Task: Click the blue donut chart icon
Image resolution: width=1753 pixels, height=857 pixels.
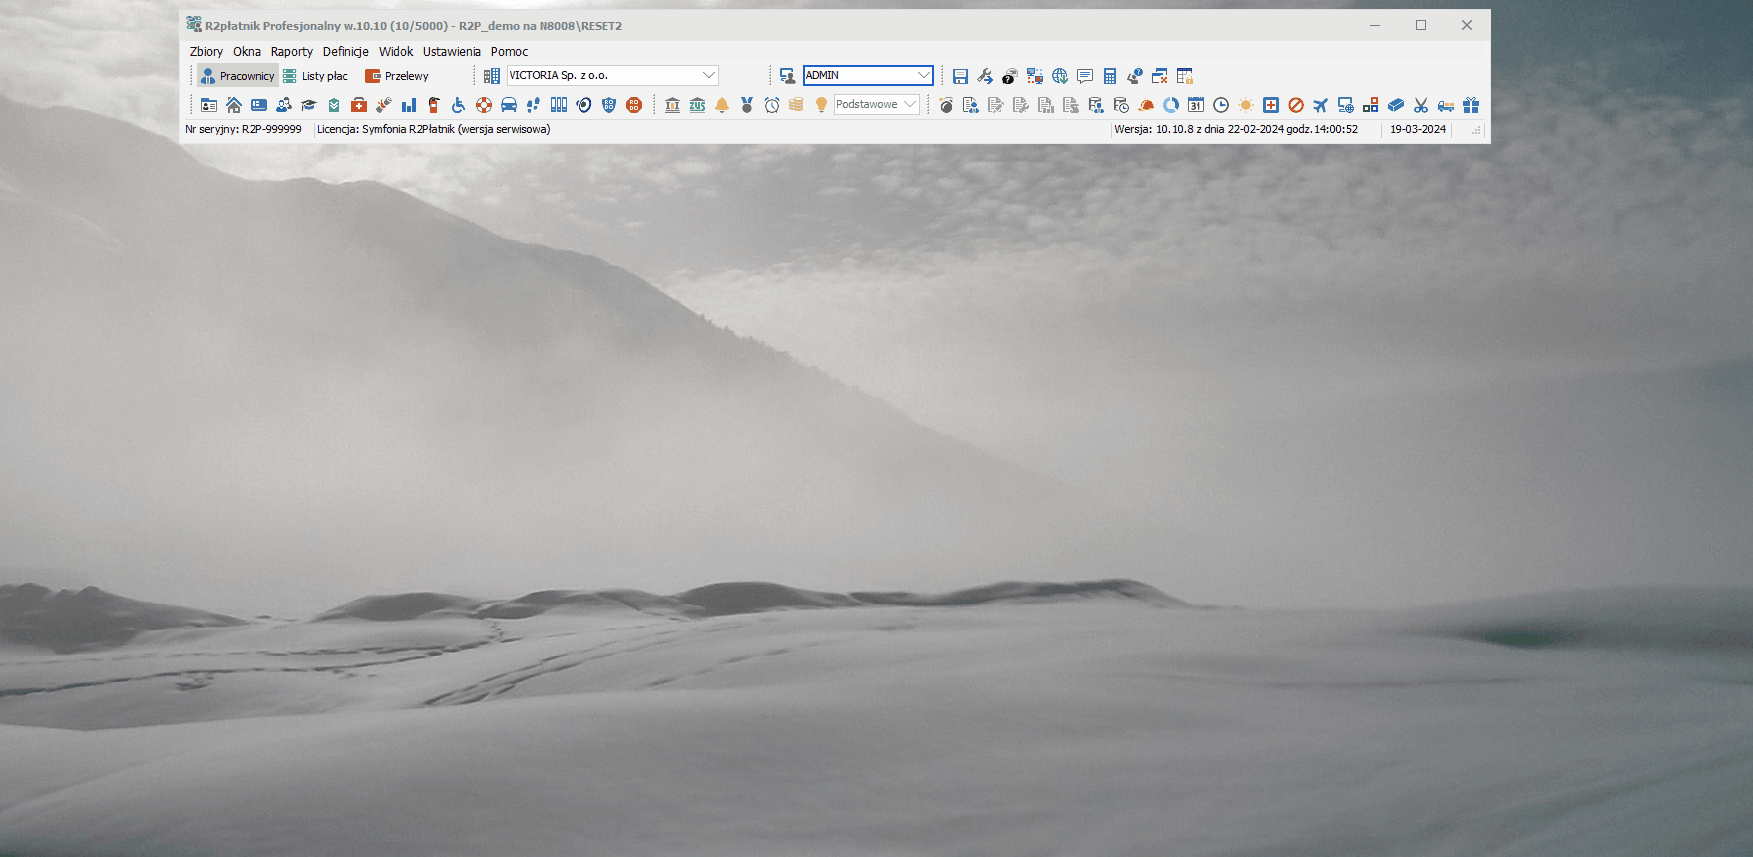Action: (x=1171, y=105)
